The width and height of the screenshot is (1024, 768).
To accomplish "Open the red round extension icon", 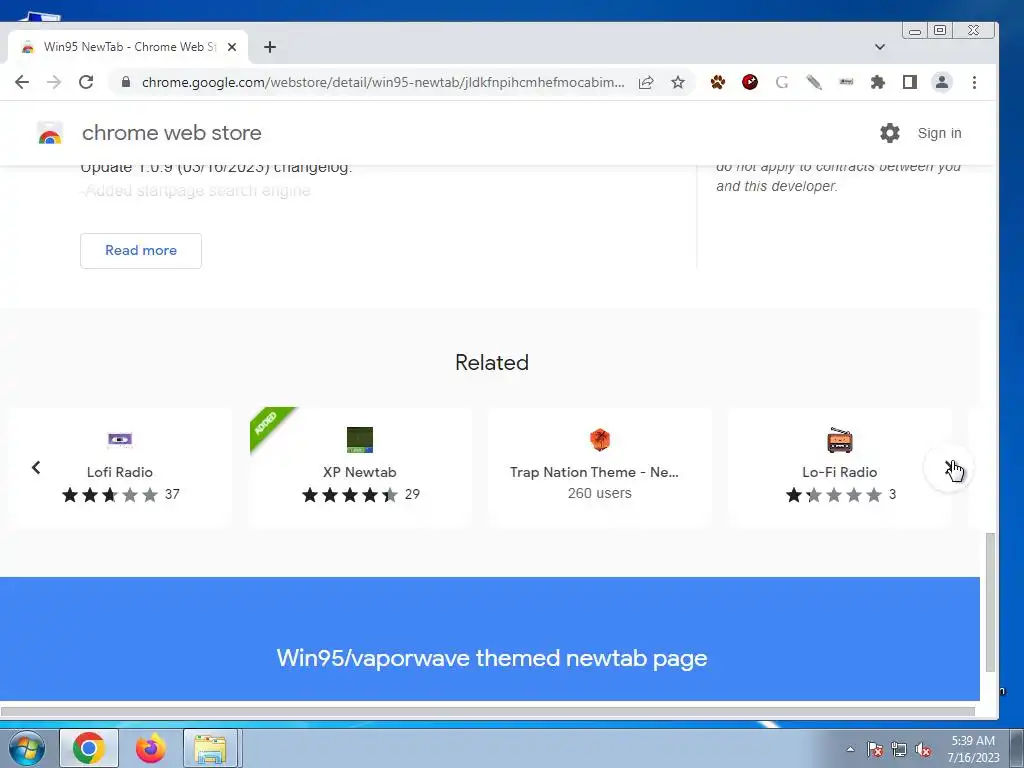I will 750,82.
